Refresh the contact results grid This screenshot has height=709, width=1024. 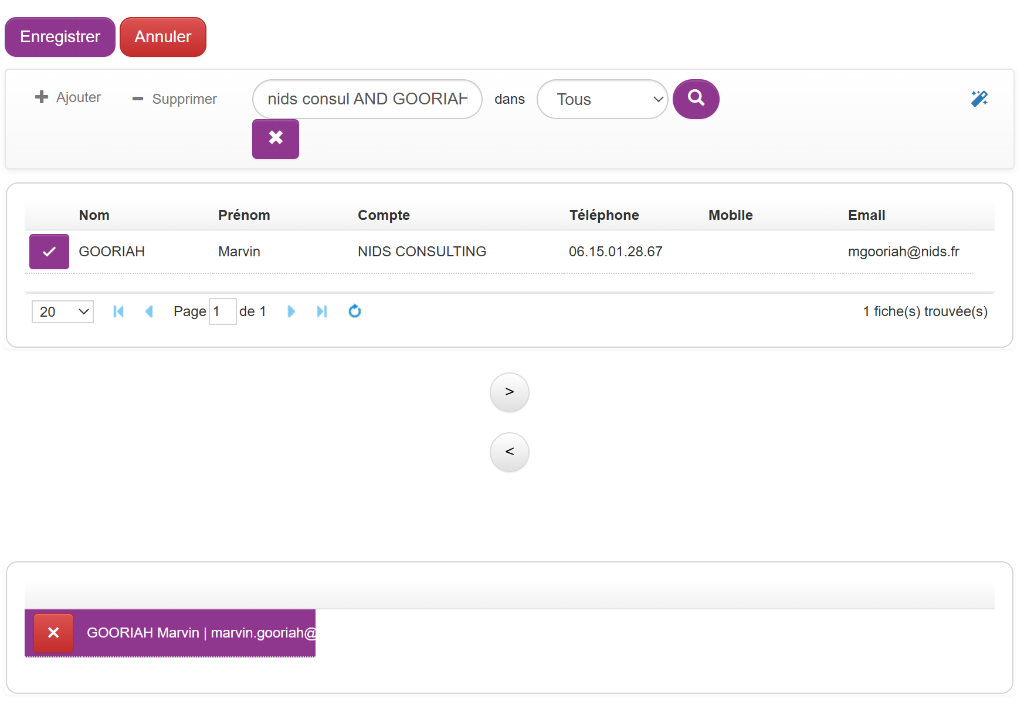coord(354,312)
